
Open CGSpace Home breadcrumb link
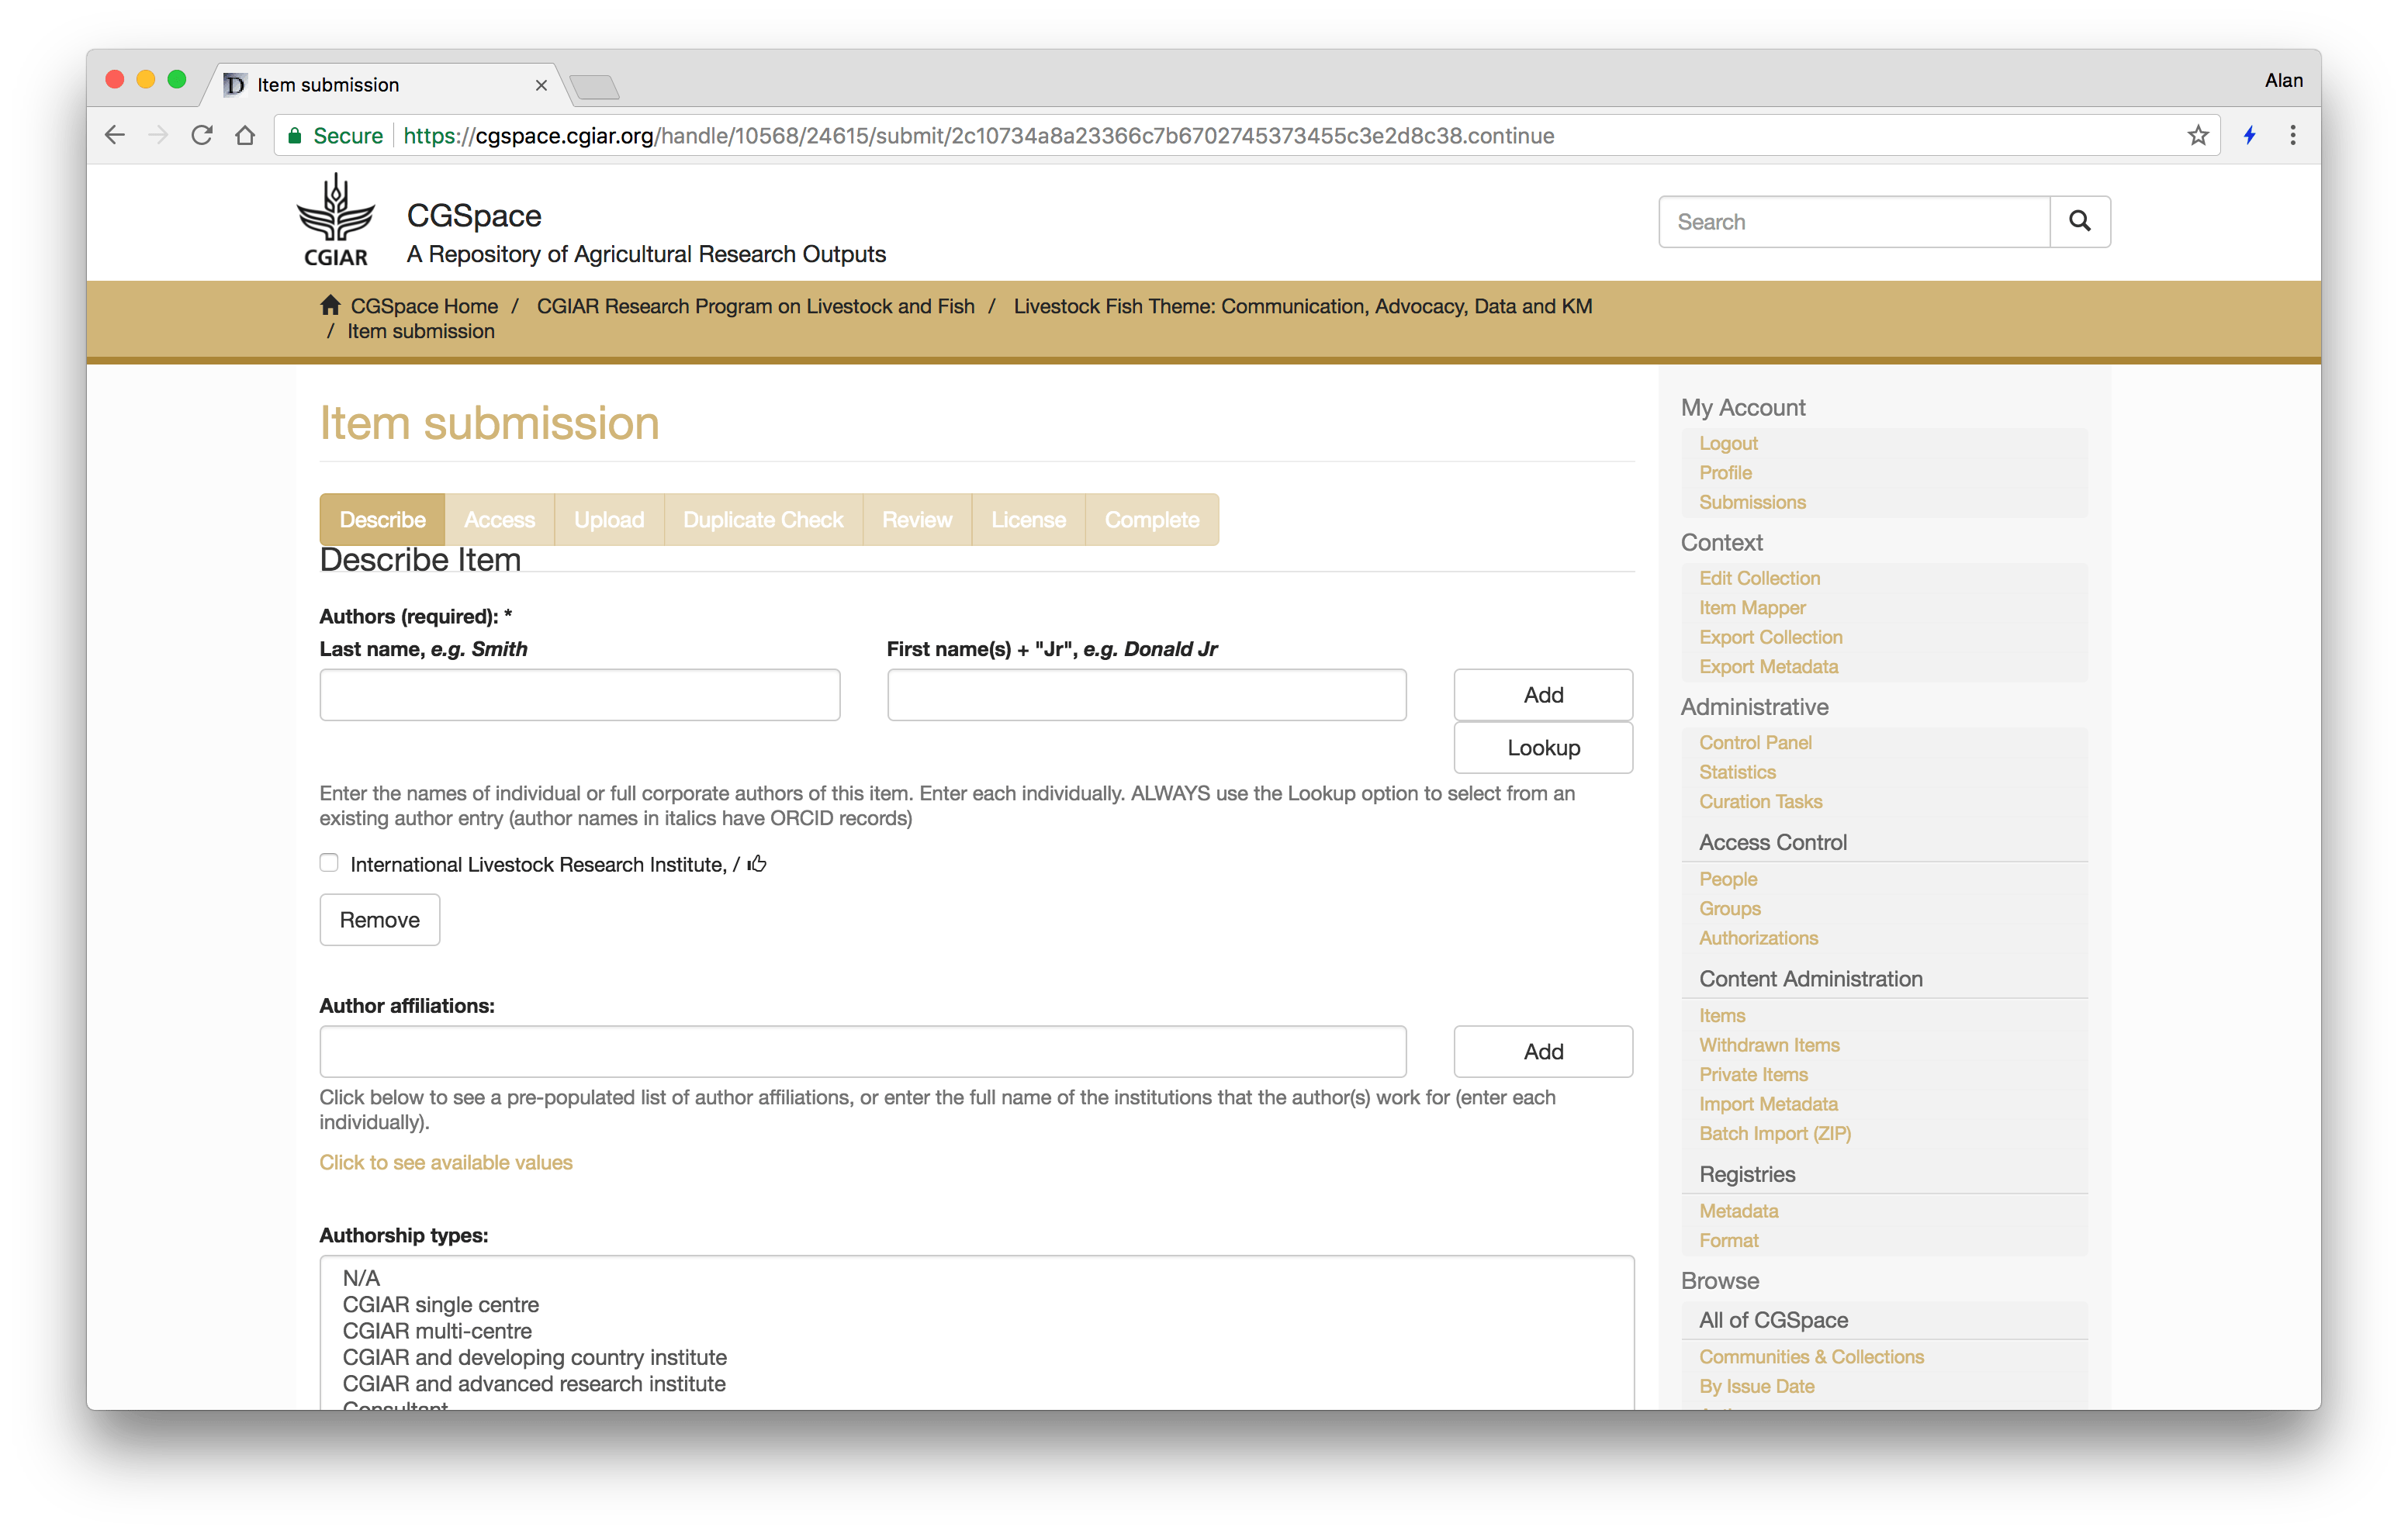pyautogui.click(x=424, y=306)
